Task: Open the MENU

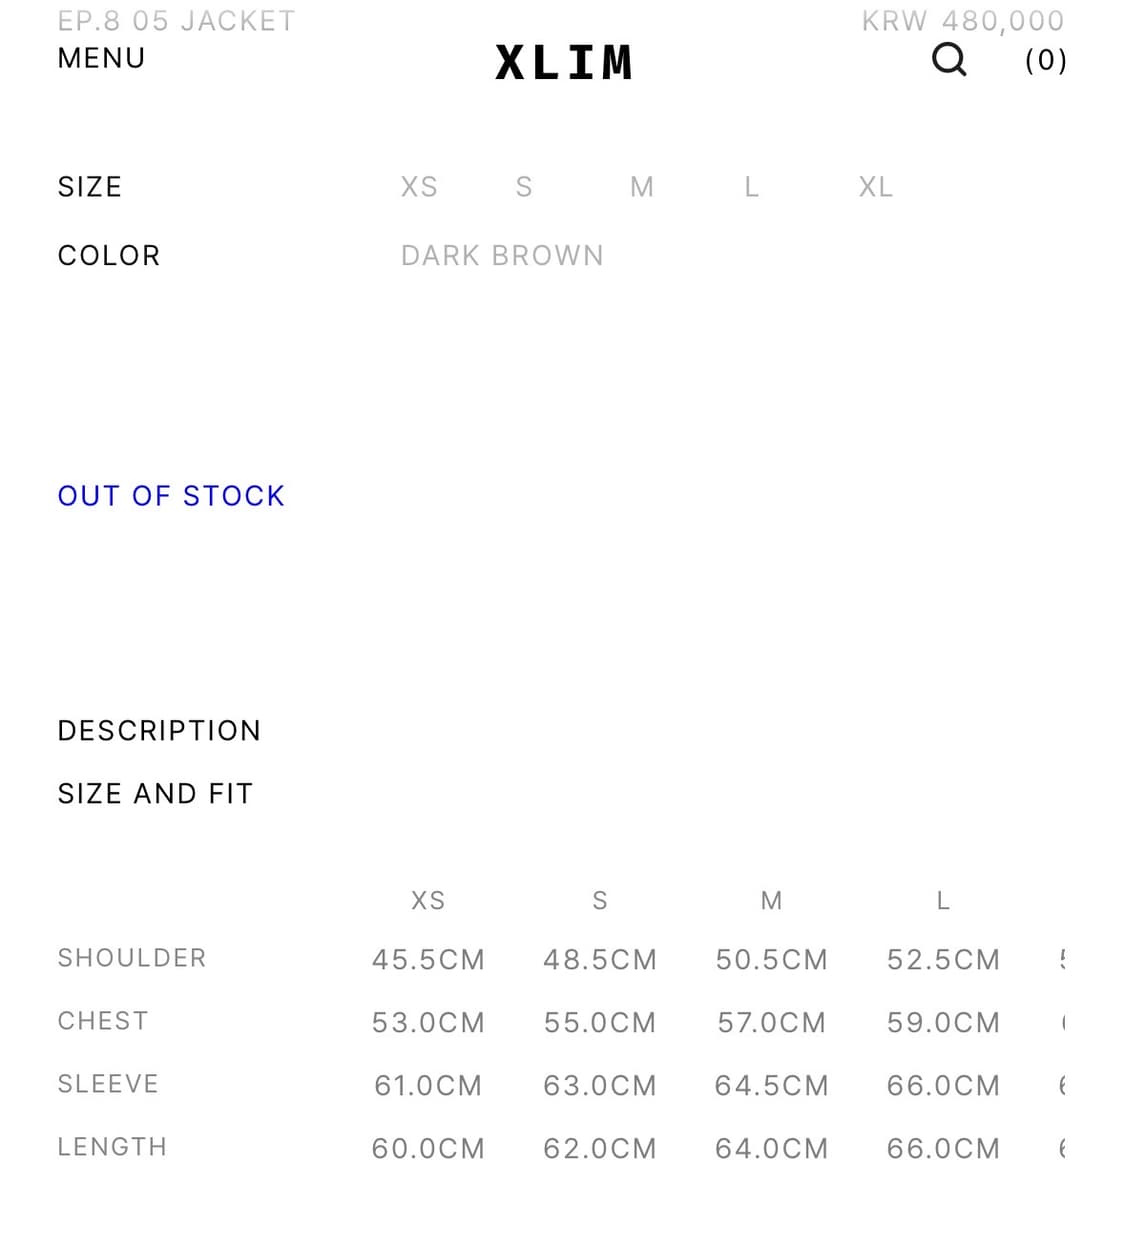Action: coord(100,58)
